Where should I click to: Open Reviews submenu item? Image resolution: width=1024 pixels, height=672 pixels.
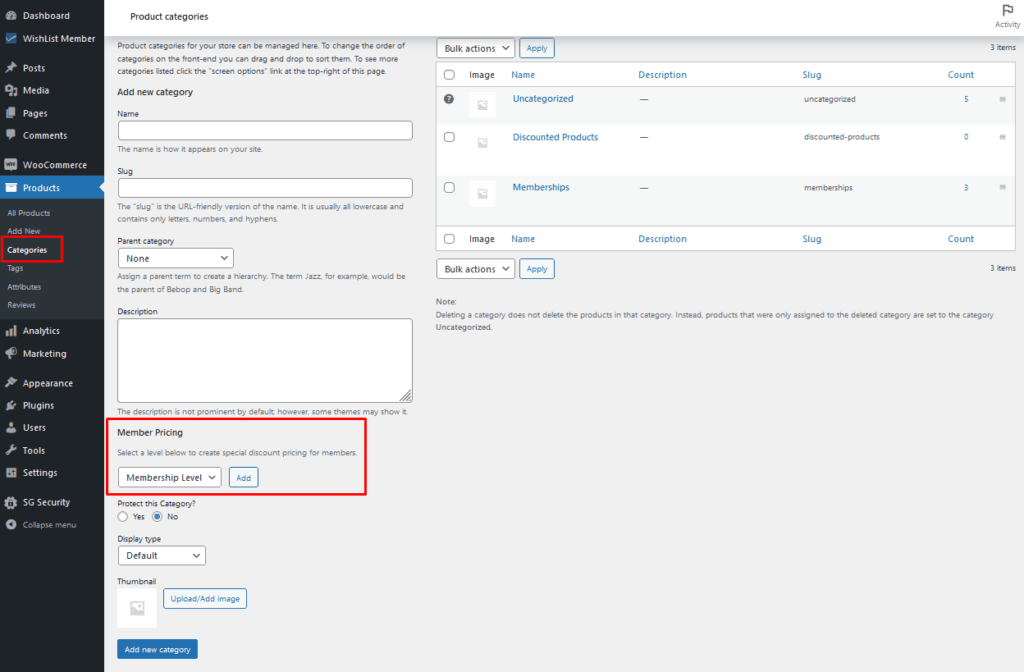pyautogui.click(x=22, y=305)
